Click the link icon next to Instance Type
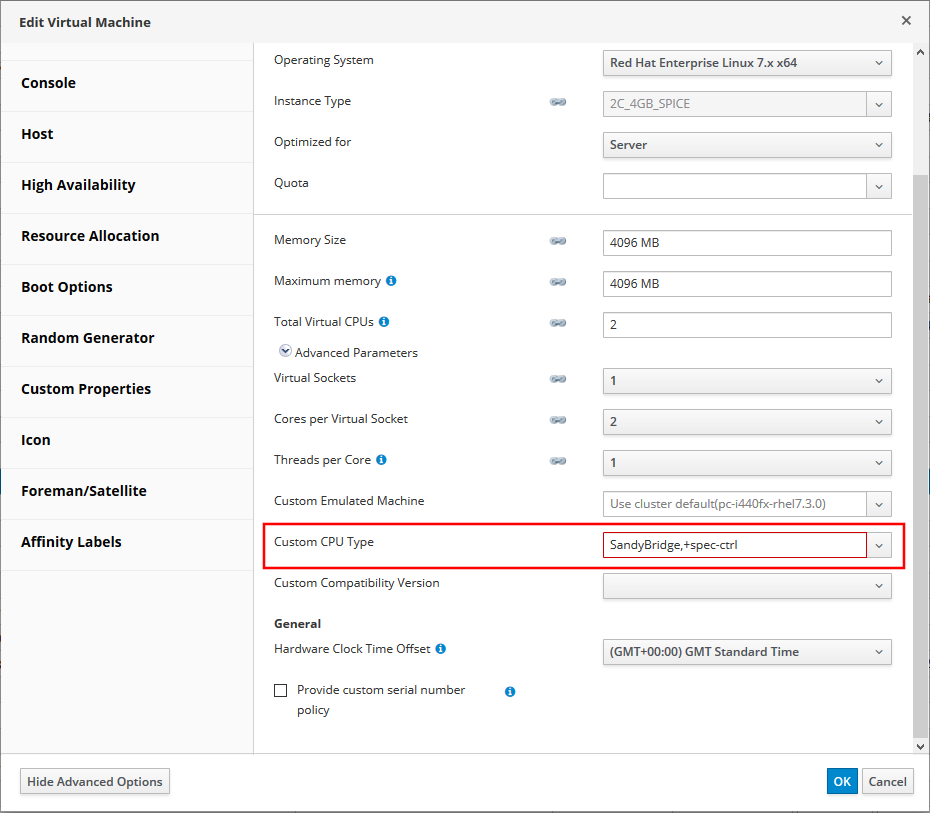 click(558, 102)
